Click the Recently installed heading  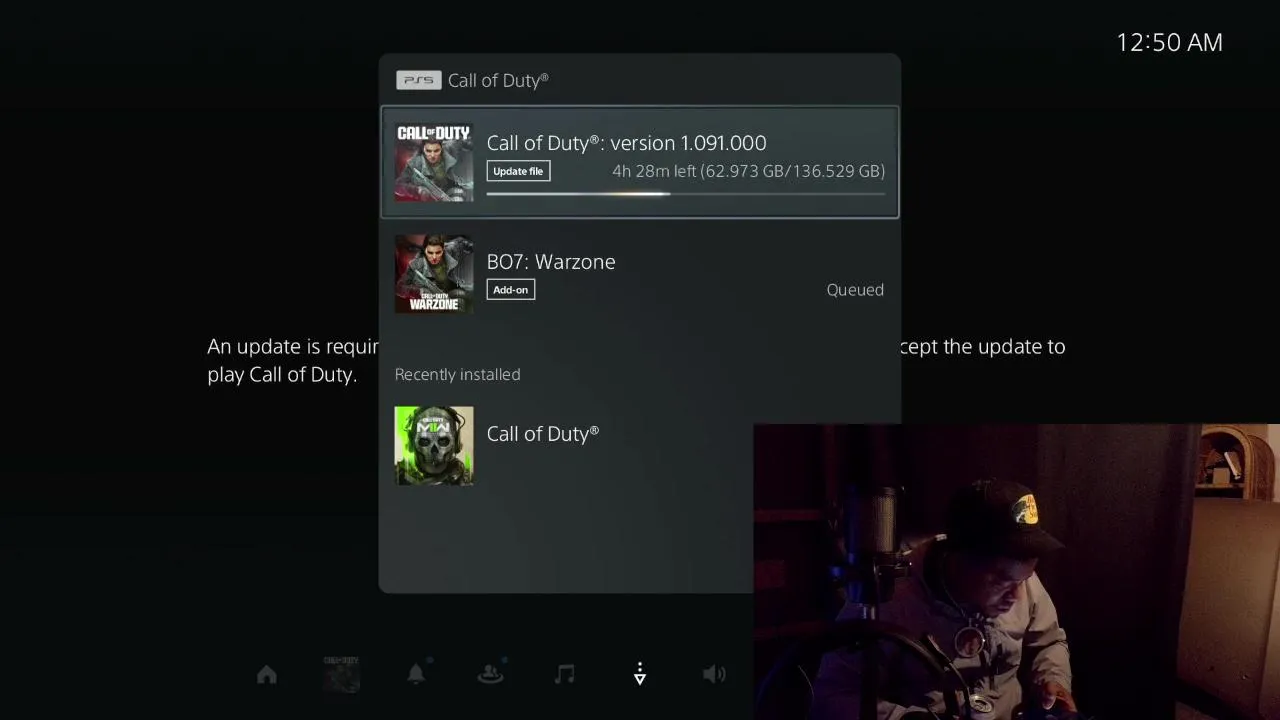pyautogui.click(x=458, y=374)
